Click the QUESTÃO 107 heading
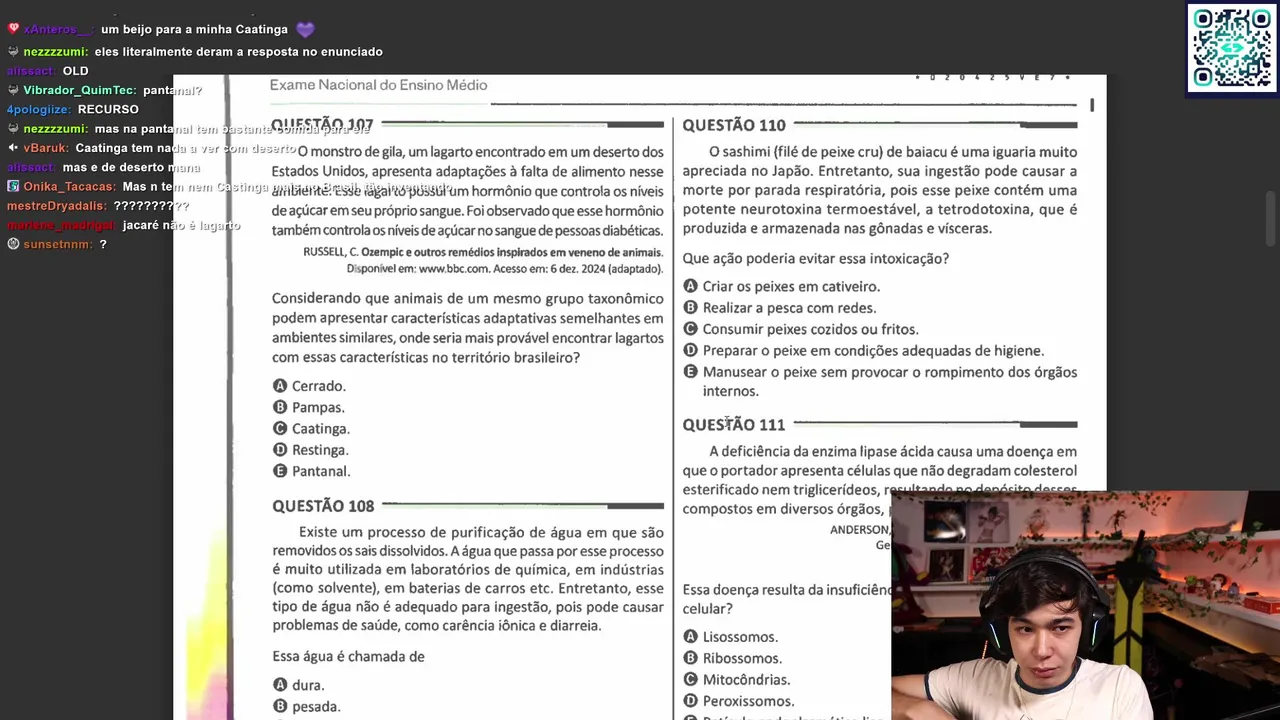The width and height of the screenshot is (1280, 720). click(322, 125)
